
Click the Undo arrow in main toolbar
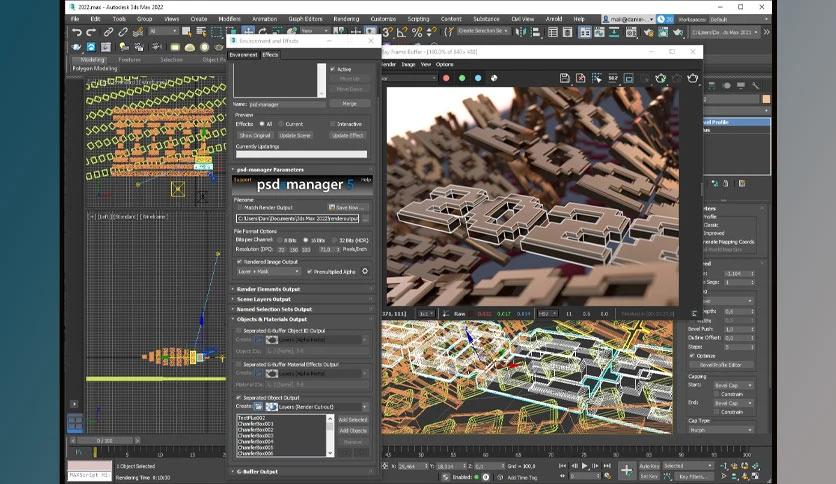(77, 33)
